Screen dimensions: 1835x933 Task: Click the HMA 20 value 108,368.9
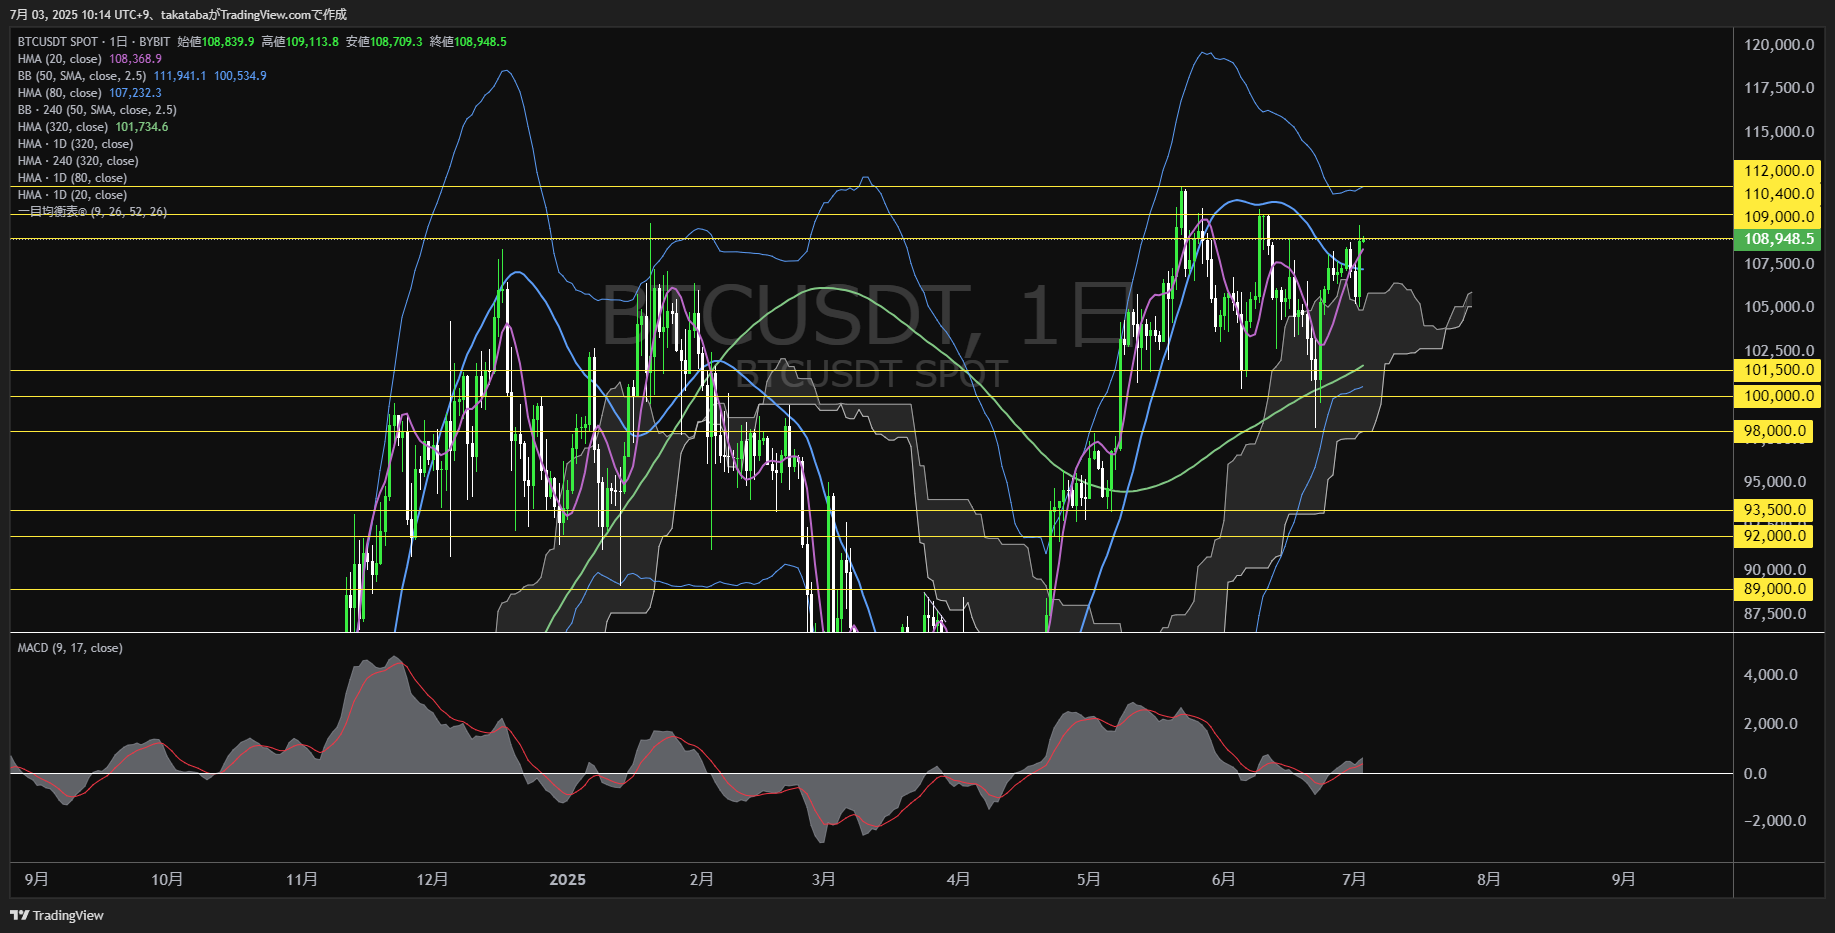click(135, 59)
